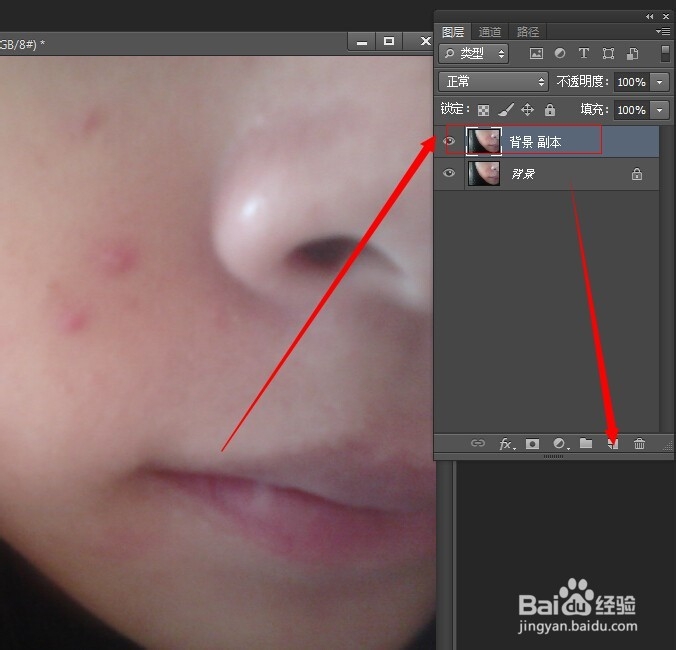Click the lock all padlock icon
The width and height of the screenshot is (676, 650).
point(550,110)
